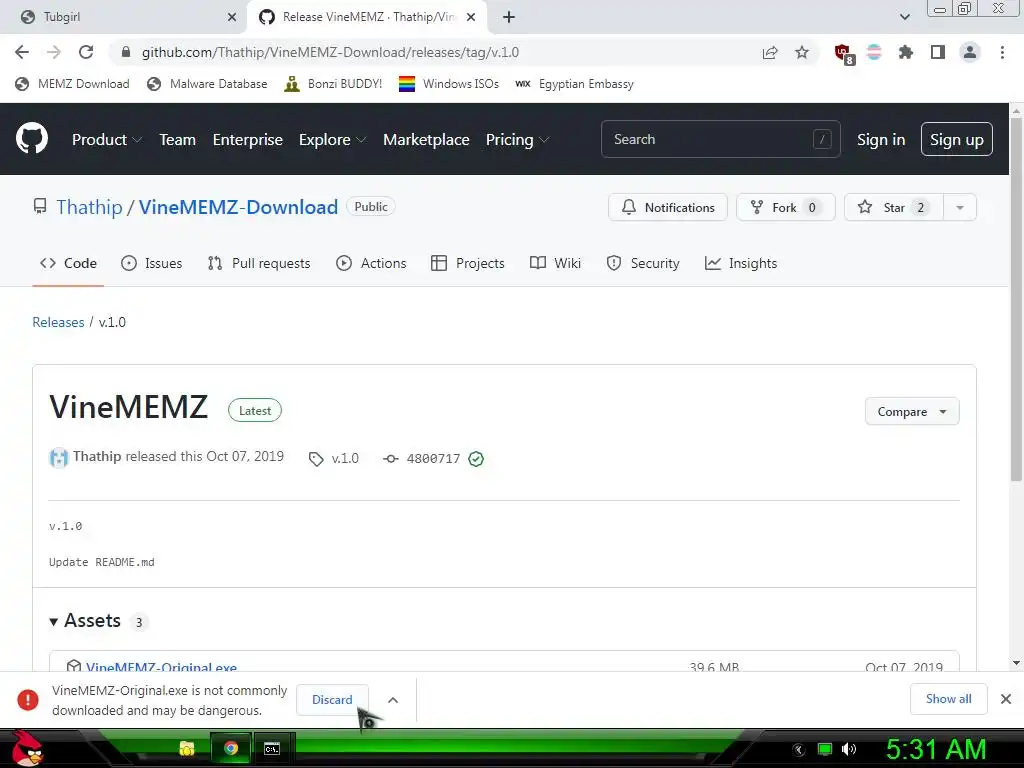Image resolution: width=1024 pixels, height=768 pixels.
Task: Open the Product dropdown menu
Action: (107, 139)
